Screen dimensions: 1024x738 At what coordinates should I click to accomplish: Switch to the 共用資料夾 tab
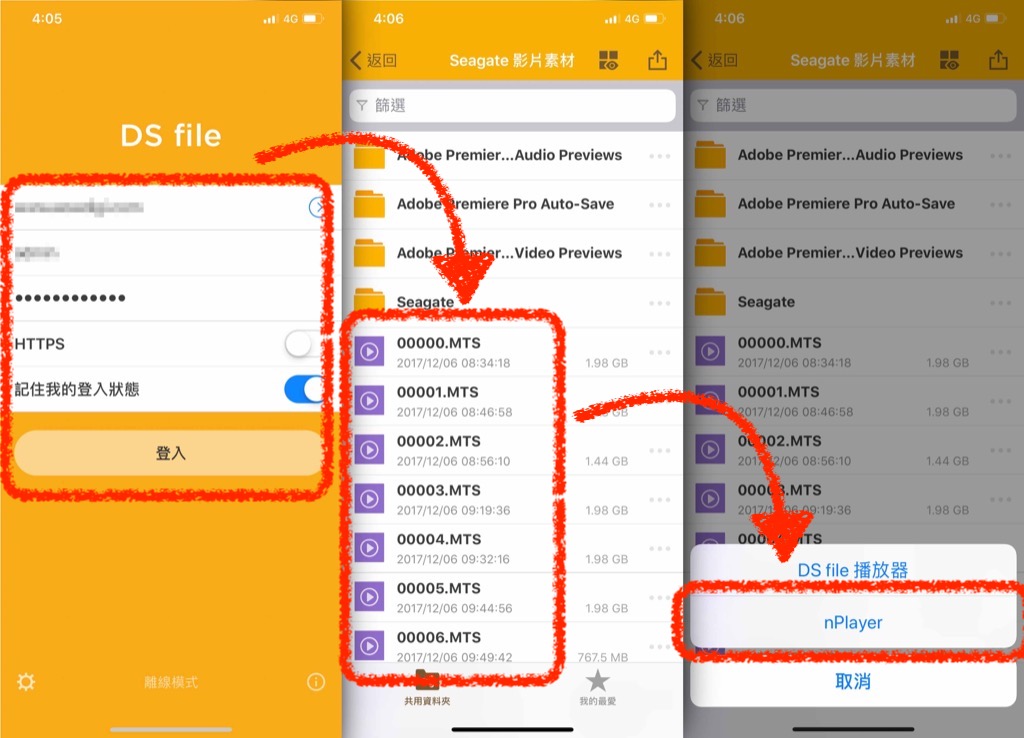pos(427,688)
